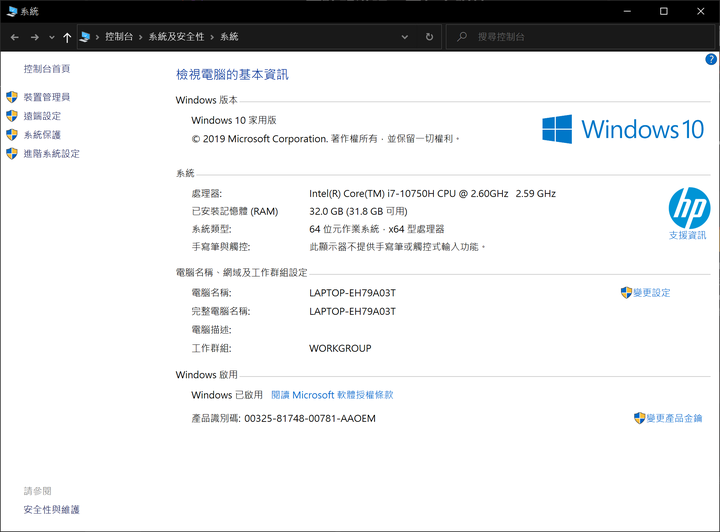The height and width of the screenshot is (532, 720).
Task: Open 裝置管理員 link
Action: pyautogui.click(x=47, y=97)
